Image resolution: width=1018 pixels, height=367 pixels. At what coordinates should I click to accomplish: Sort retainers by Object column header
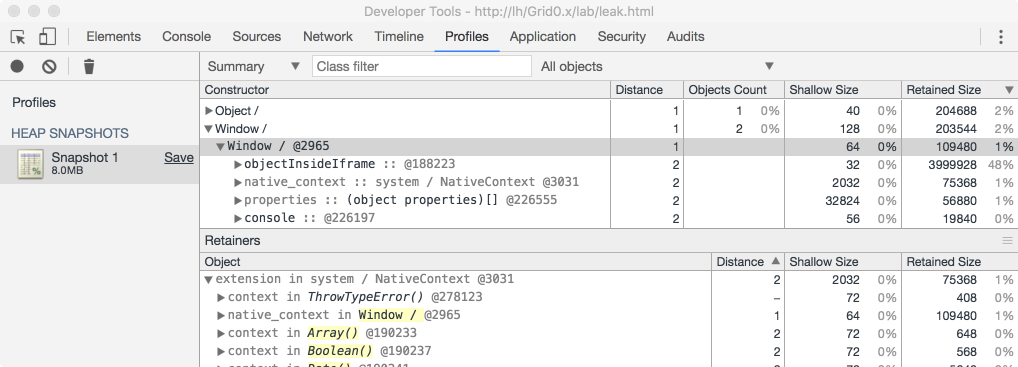[x=456, y=262]
